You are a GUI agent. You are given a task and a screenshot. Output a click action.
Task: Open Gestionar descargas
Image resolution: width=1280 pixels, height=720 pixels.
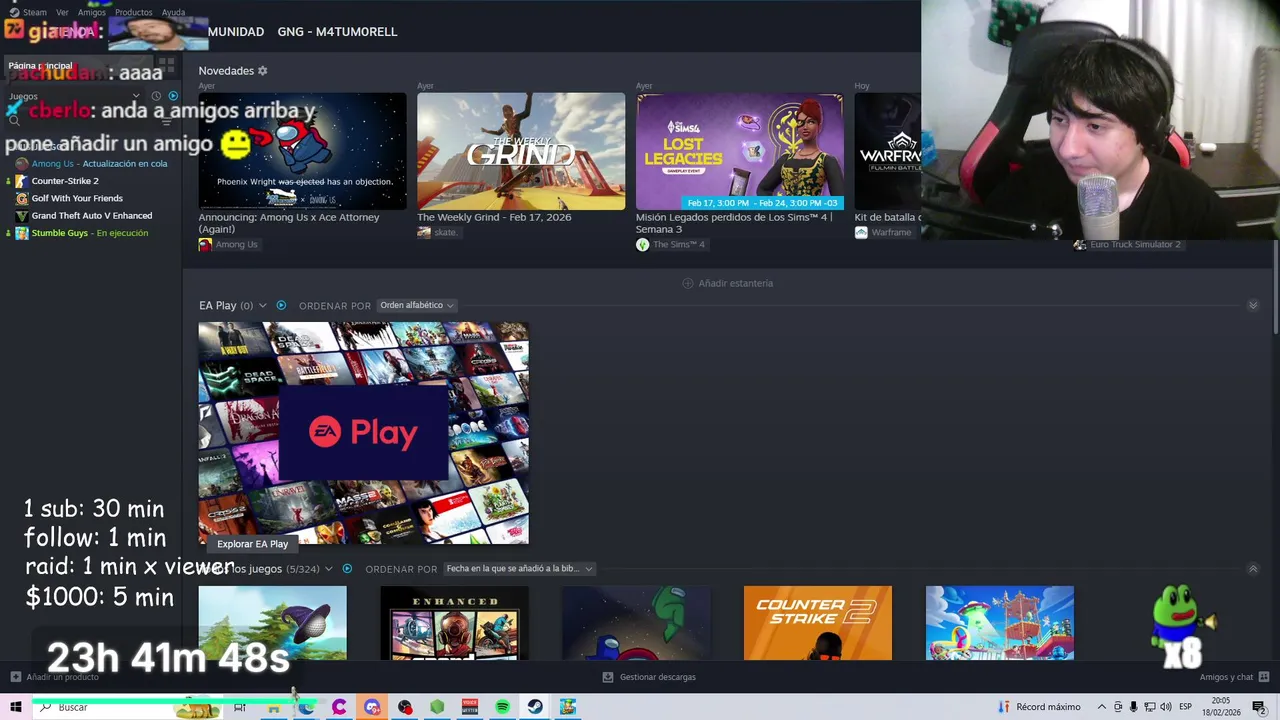649,677
